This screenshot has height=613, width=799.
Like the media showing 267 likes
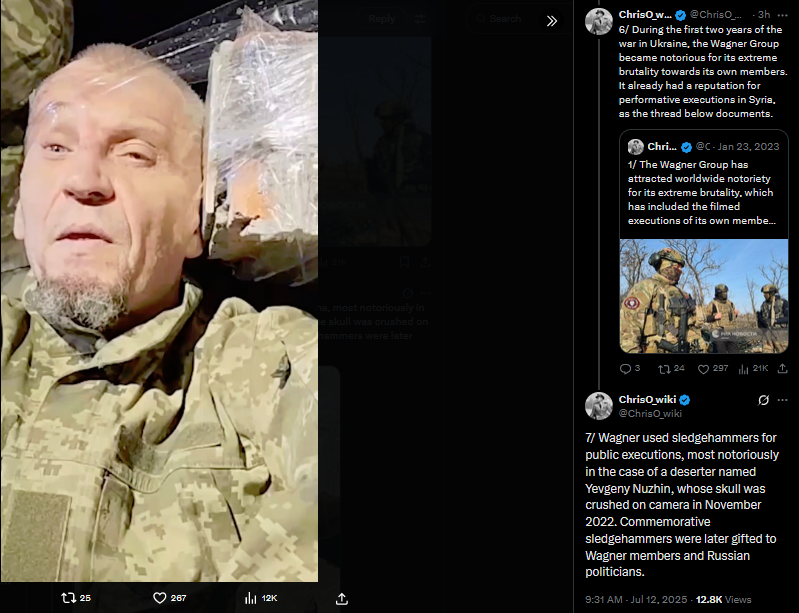169,598
